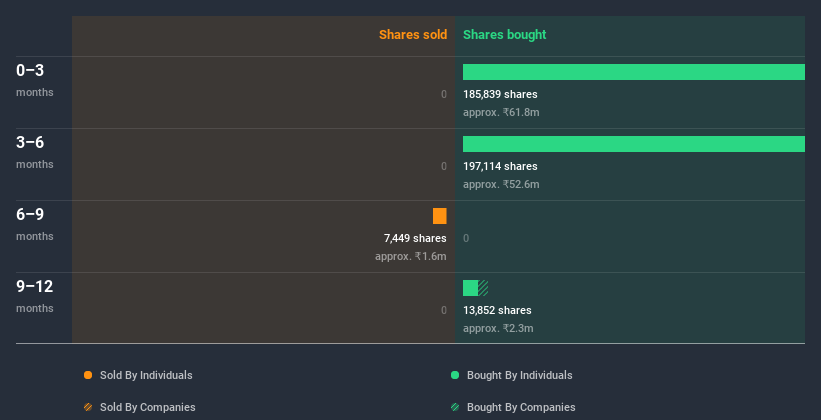Click the Sold By Companies legend label
The image size is (821, 420).
pos(148,407)
